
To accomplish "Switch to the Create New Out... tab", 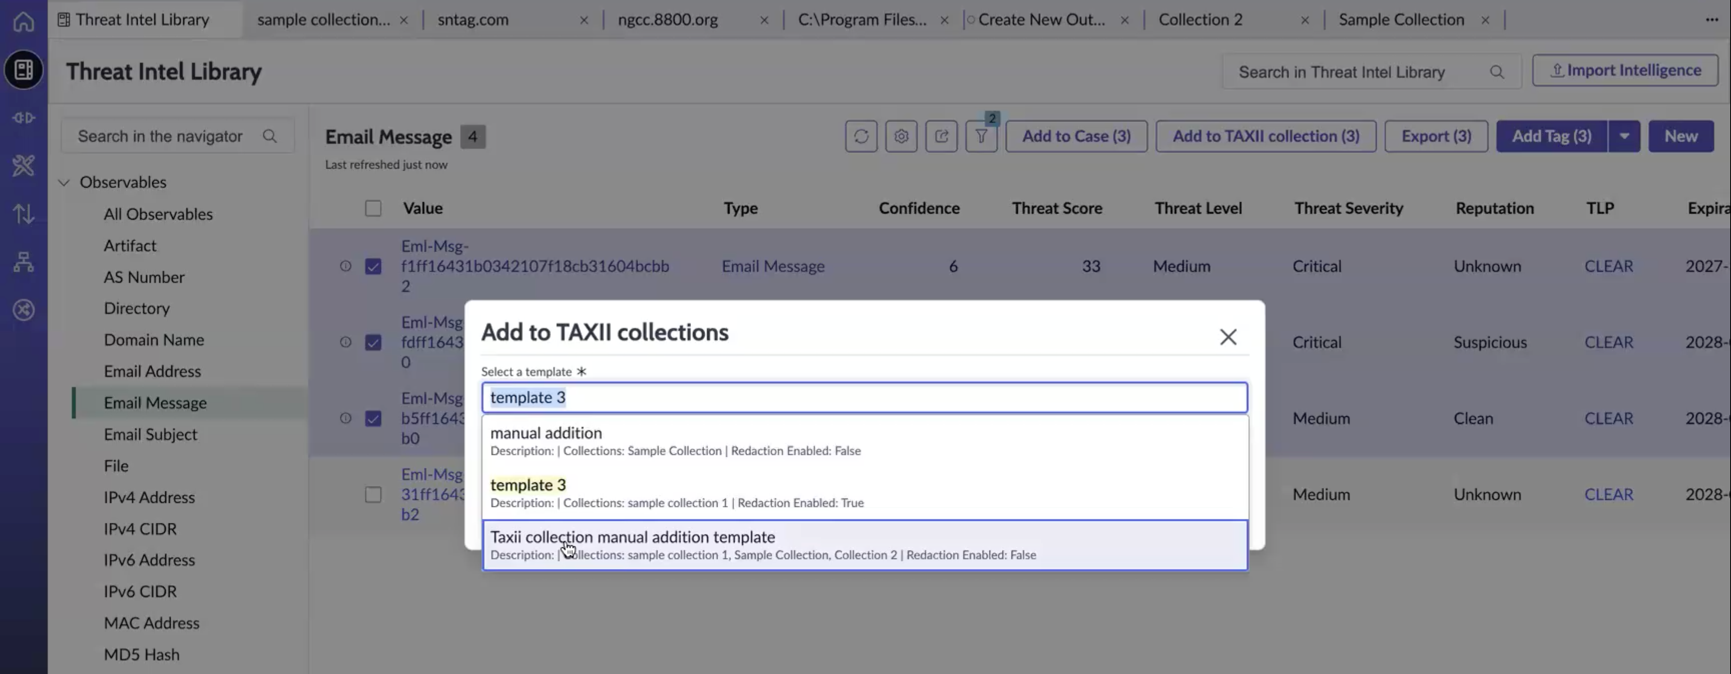I will (1041, 20).
